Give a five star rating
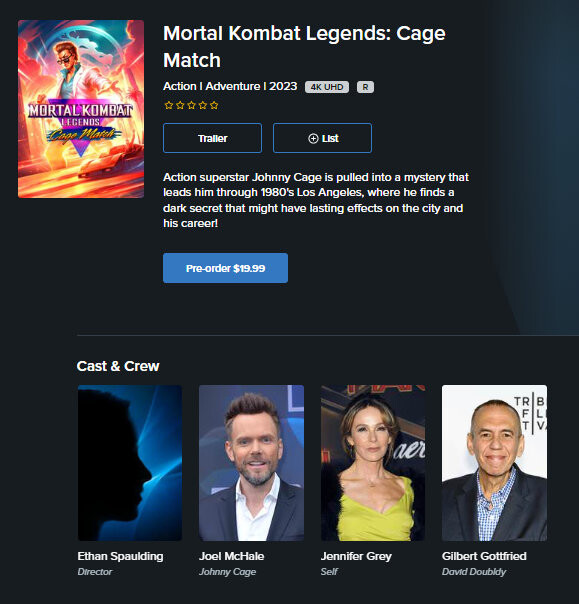 214,105
